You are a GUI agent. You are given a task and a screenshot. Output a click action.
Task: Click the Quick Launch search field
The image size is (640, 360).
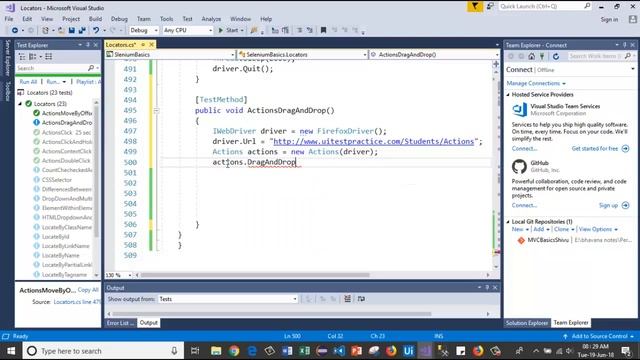[540, 7]
